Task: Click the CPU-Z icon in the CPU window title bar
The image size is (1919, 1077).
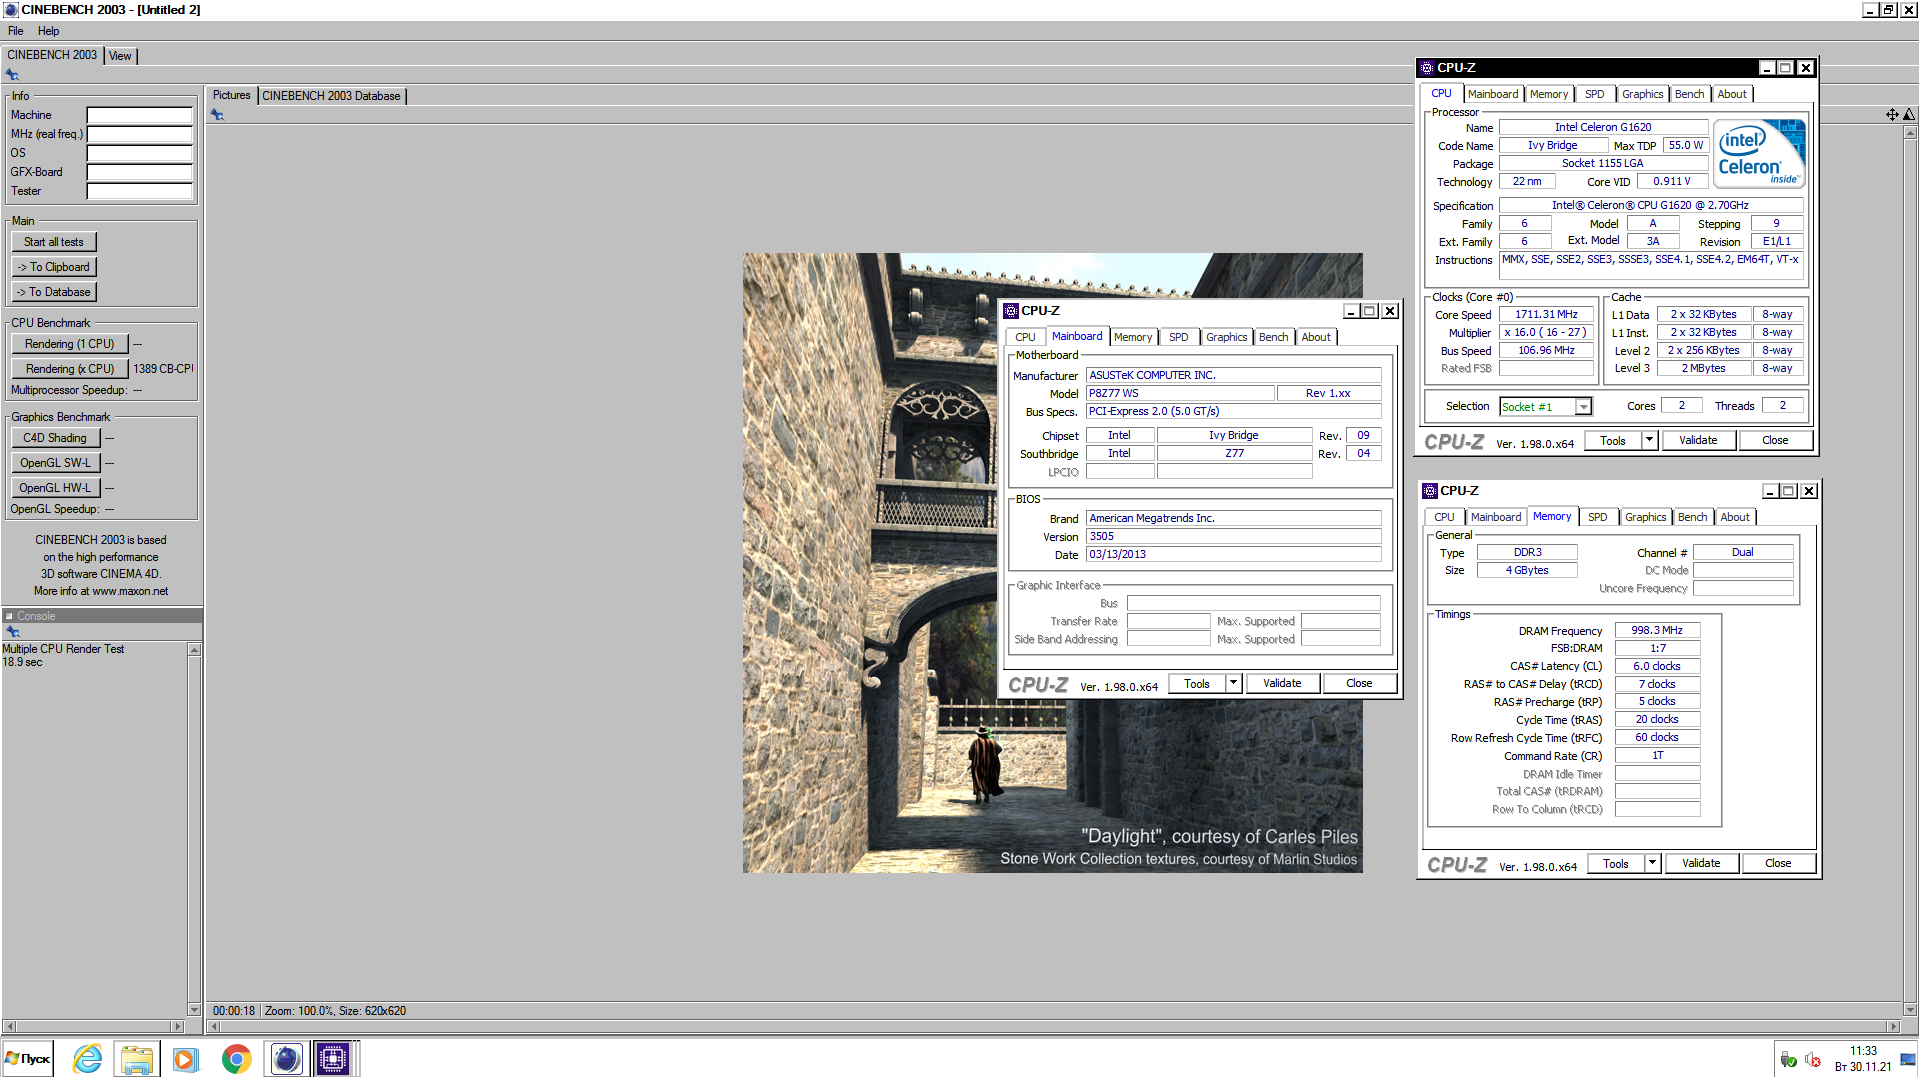Action: point(1427,68)
